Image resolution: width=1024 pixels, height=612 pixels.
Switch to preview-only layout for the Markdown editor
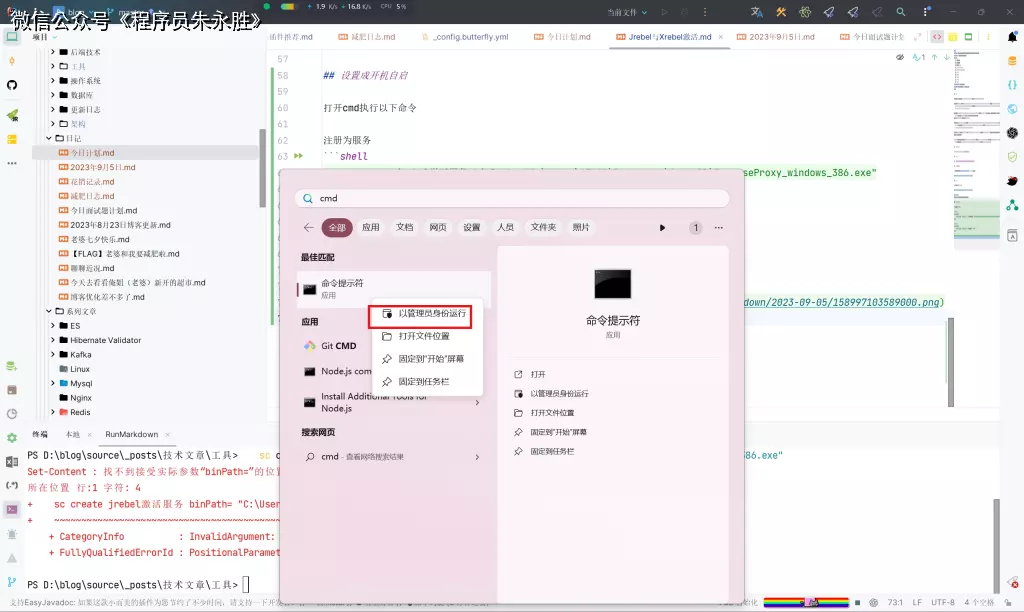coord(970,36)
